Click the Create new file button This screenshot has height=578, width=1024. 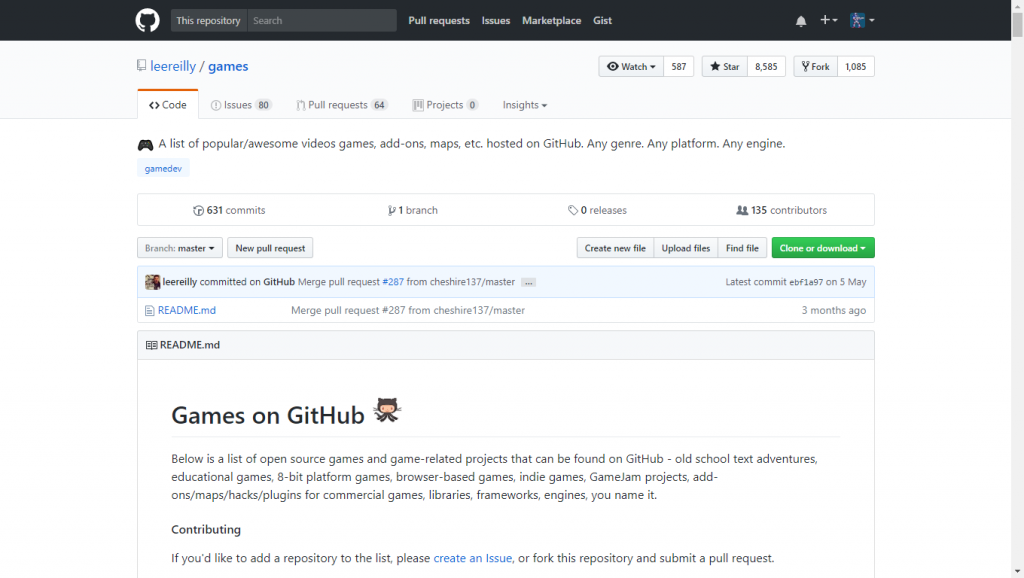pos(615,248)
